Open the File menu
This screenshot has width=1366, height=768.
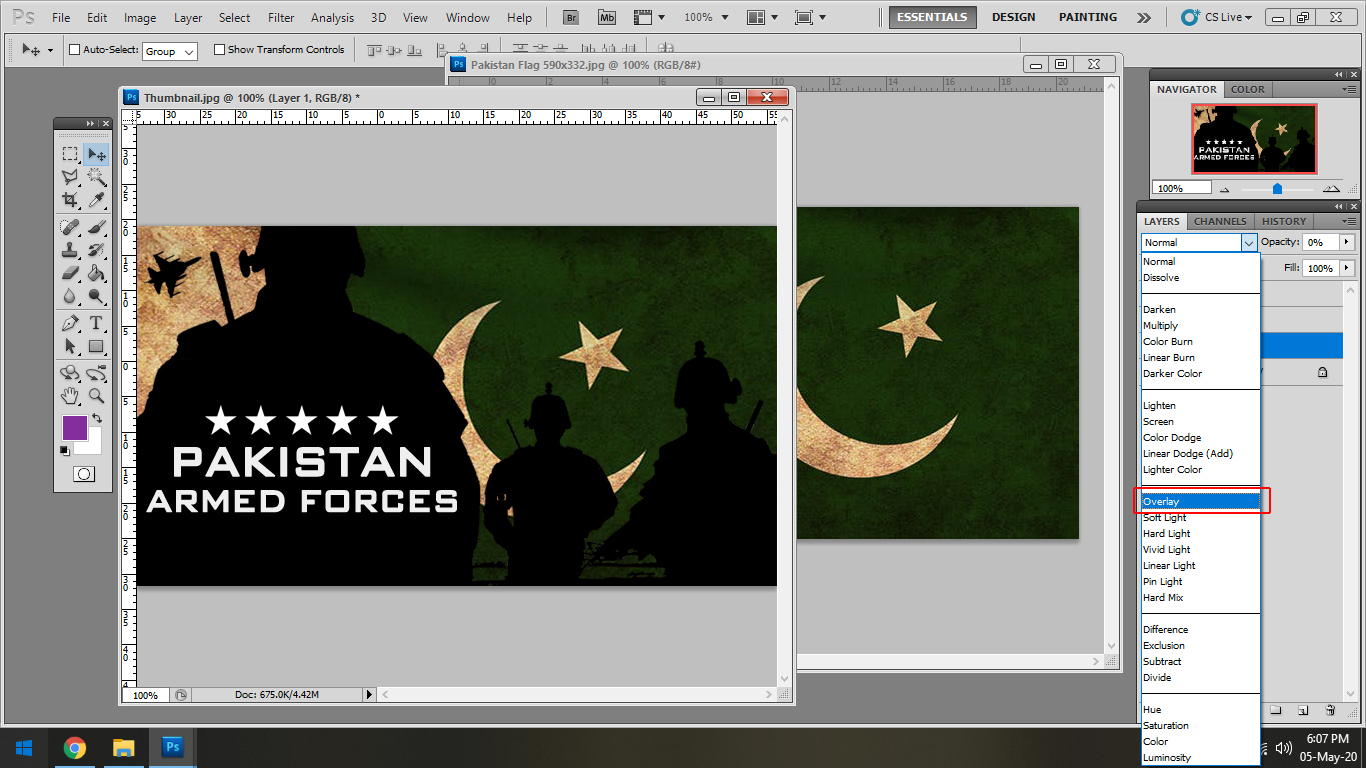tap(61, 18)
